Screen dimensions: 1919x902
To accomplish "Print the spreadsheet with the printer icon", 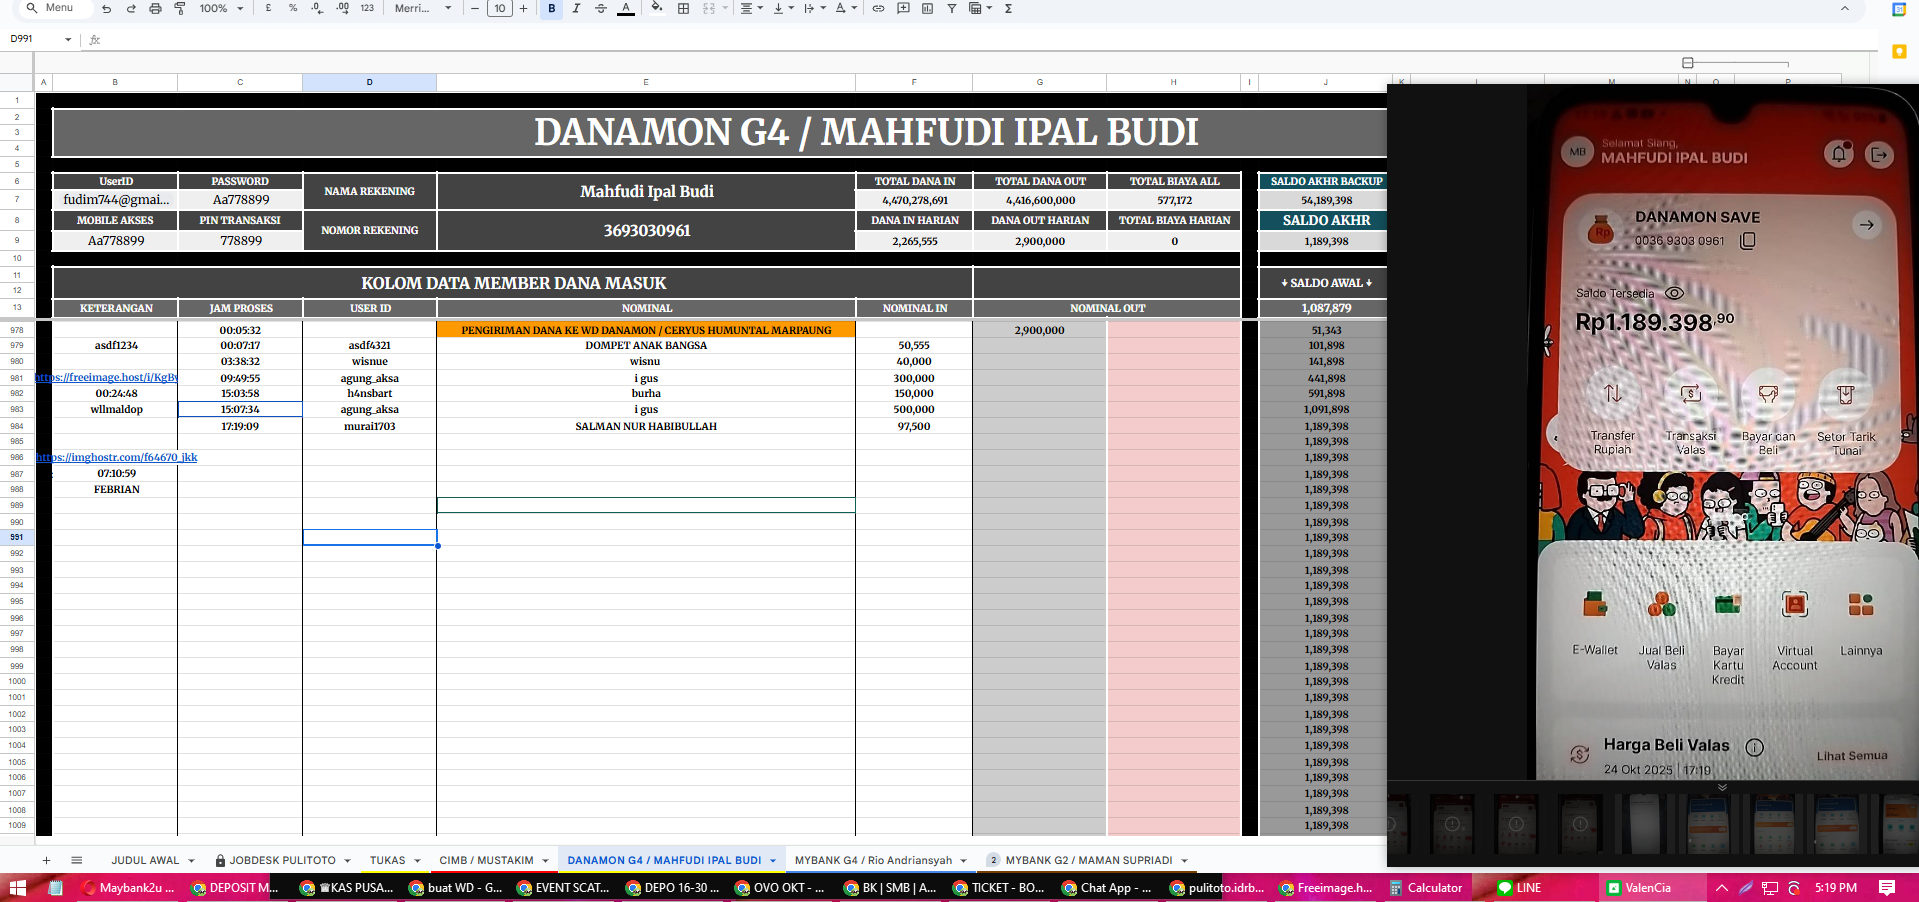I will [155, 8].
